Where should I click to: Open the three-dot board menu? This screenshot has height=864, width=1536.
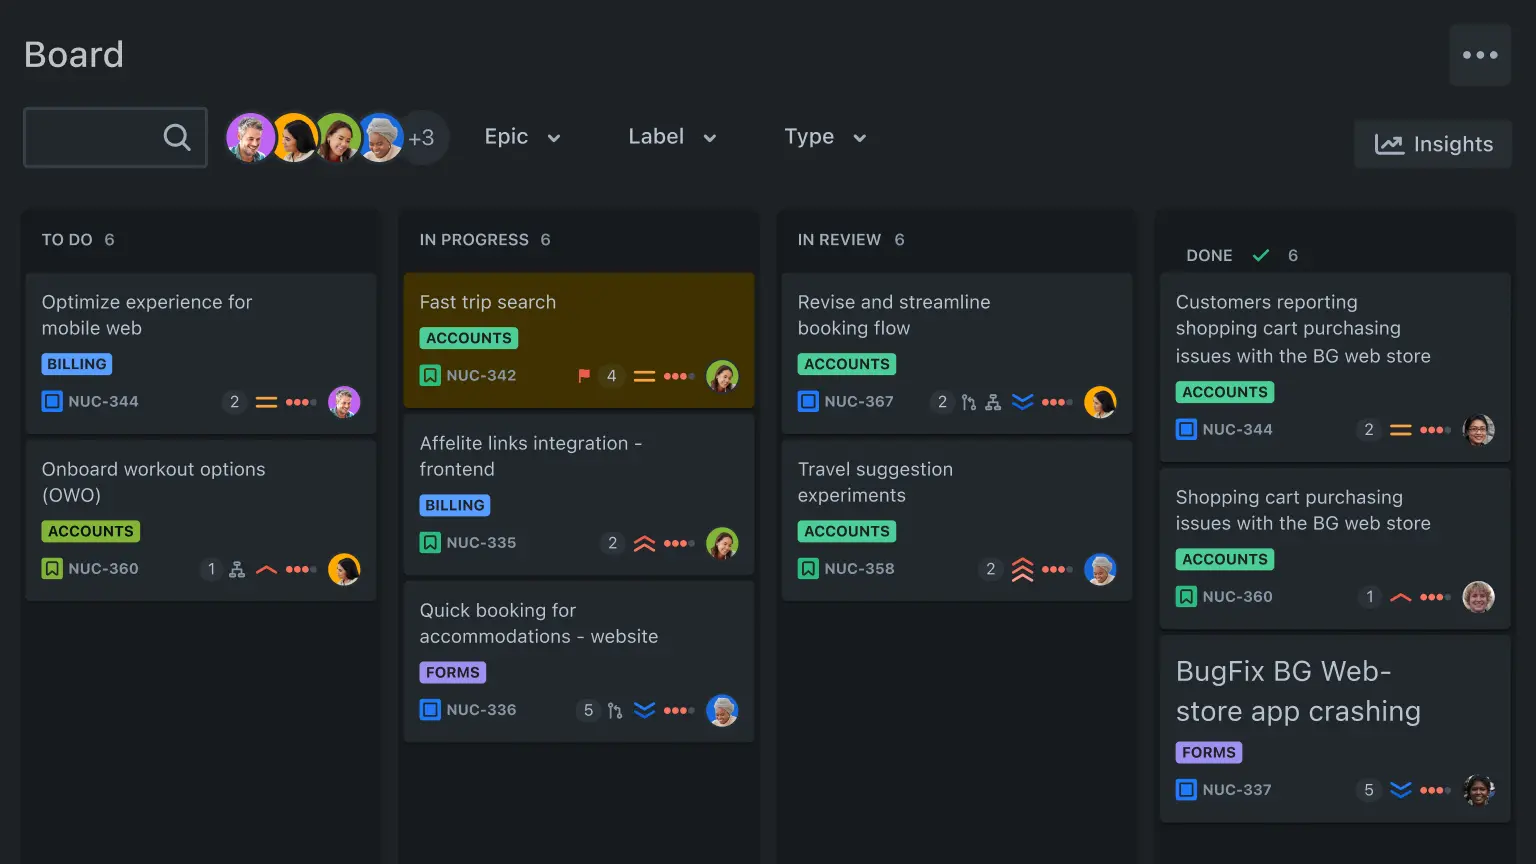point(1479,55)
